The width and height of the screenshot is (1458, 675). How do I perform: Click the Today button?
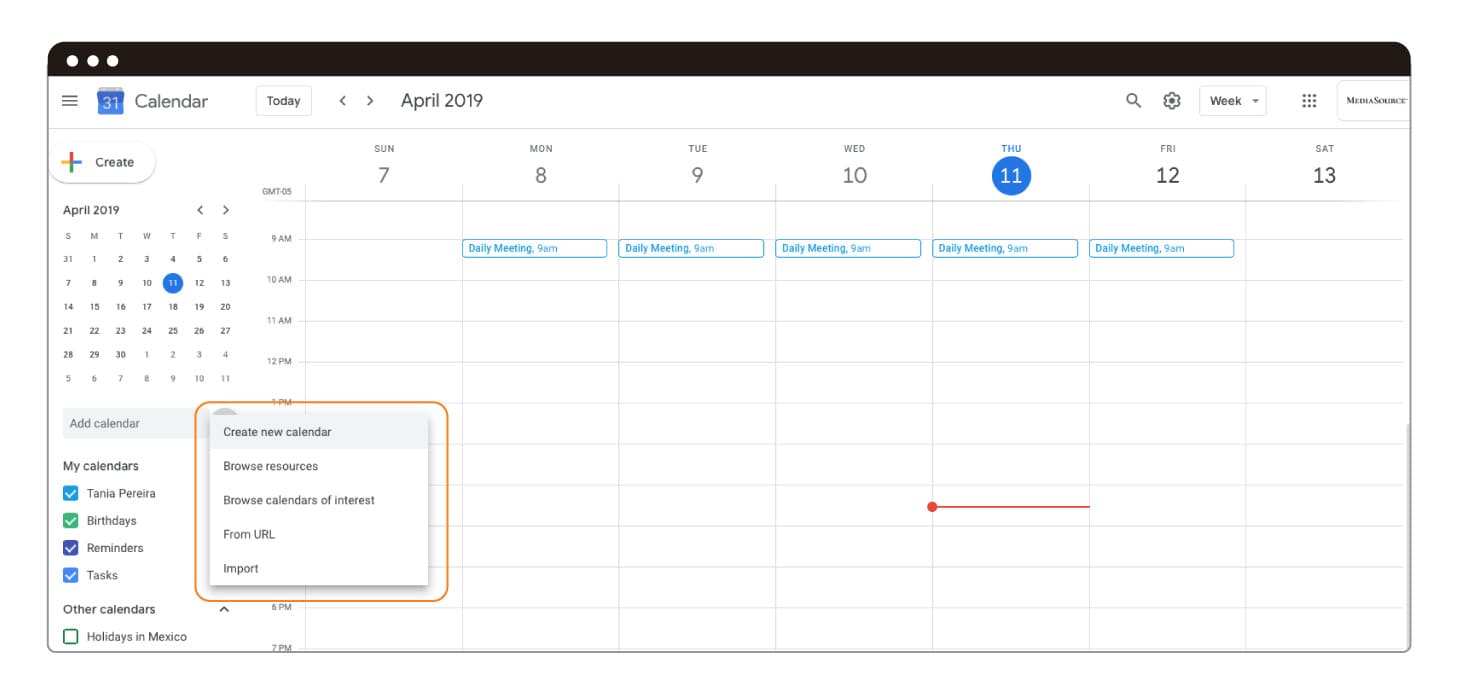click(283, 101)
